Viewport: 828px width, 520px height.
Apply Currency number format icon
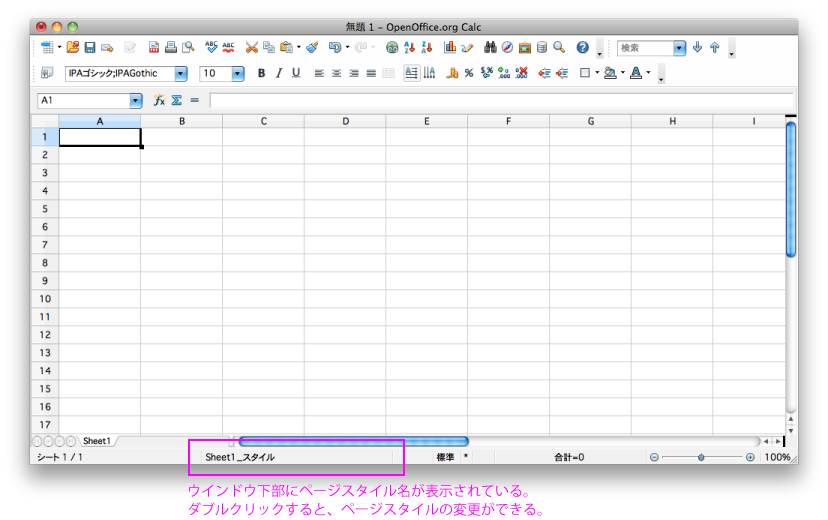452,73
